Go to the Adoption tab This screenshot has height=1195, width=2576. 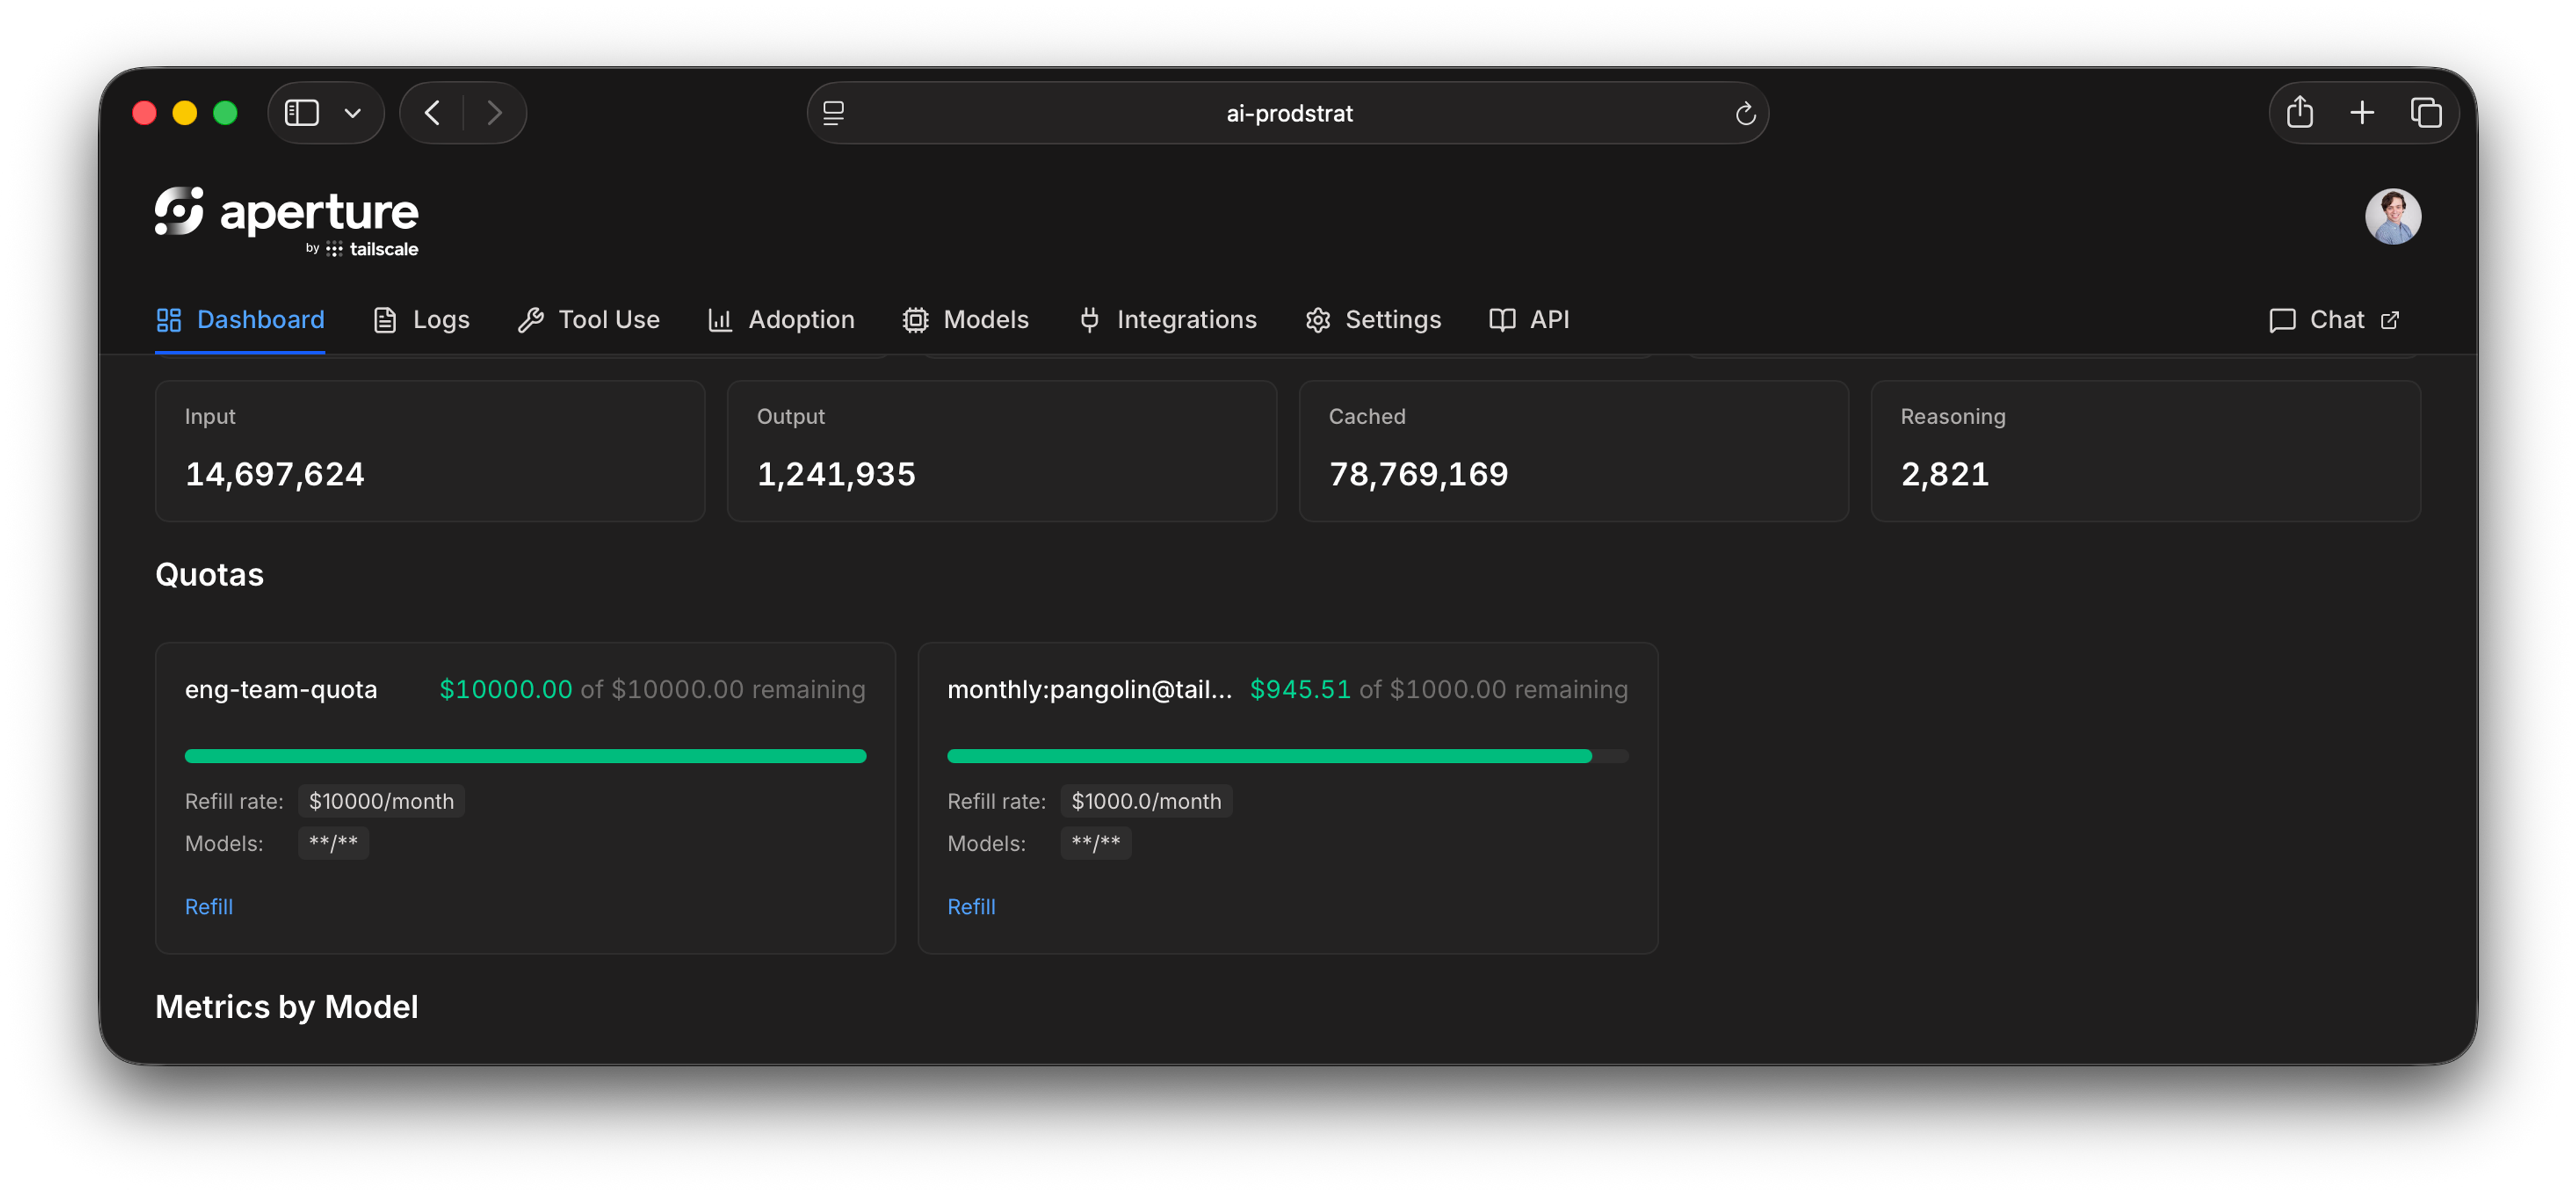pyautogui.click(x=781, y=319)
